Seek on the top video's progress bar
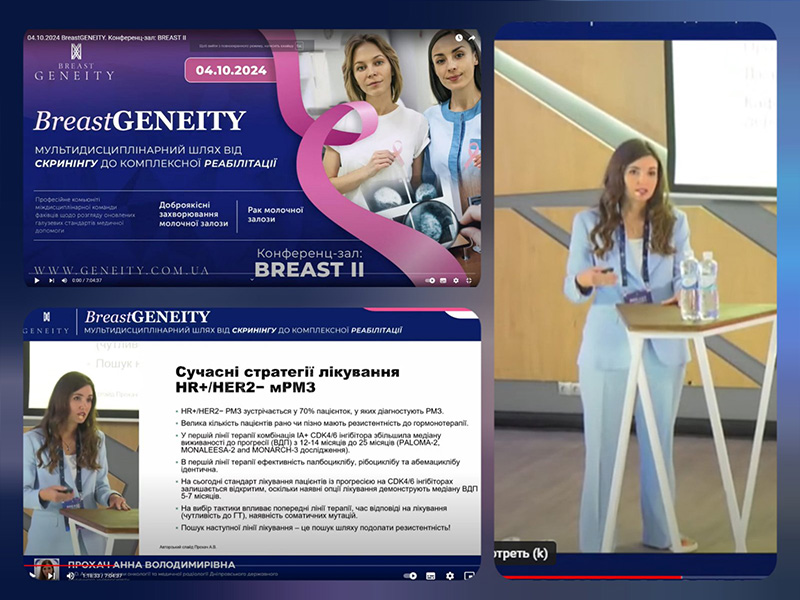The width and height of the screenshot is (800, 600). click(250, 273)
